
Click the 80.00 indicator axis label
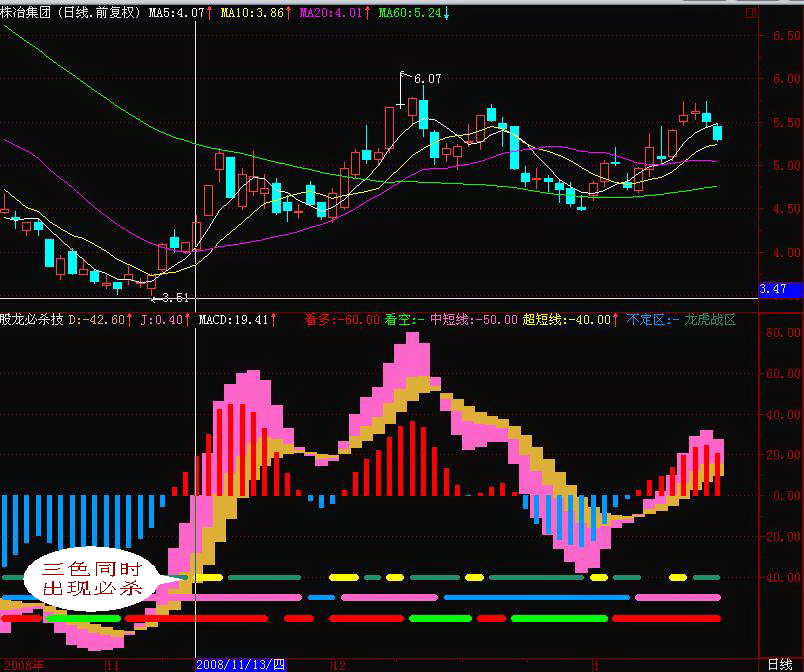783,333
